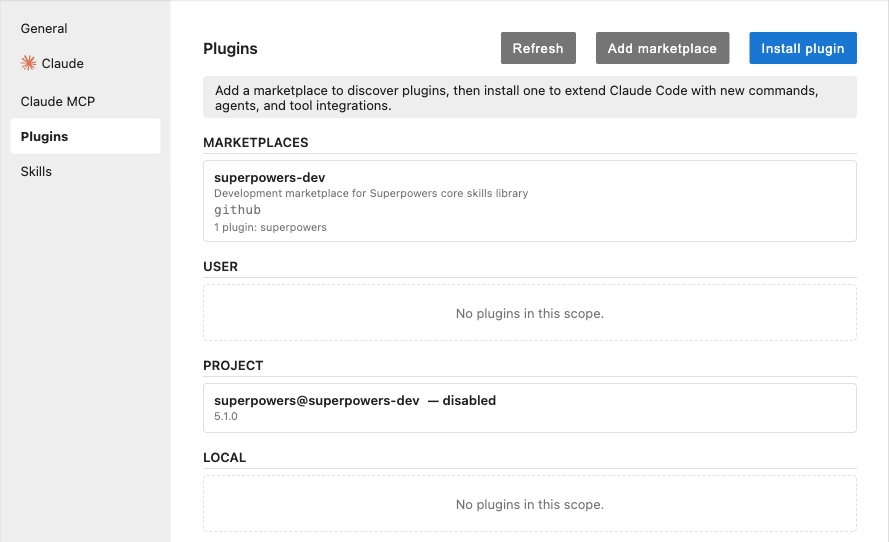Click the empty LOCAL scope placeholder box

[x=530, y=503]
